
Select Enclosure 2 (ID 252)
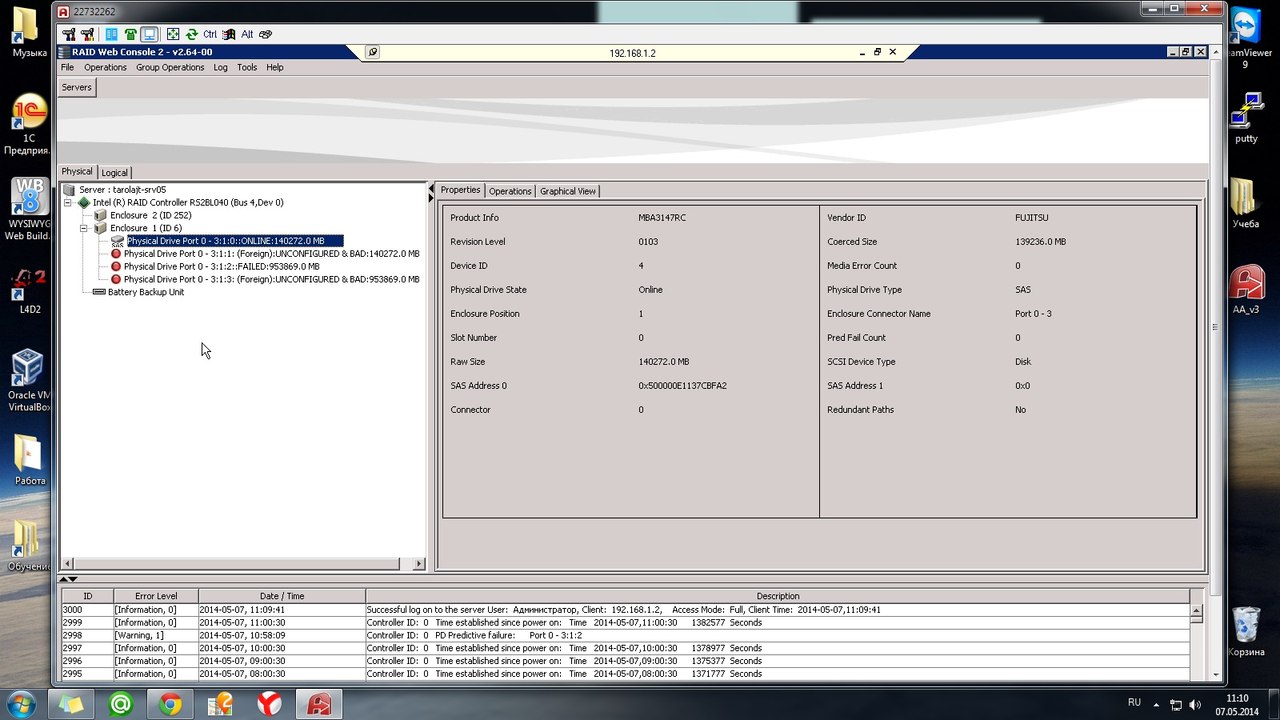(151, 215)
